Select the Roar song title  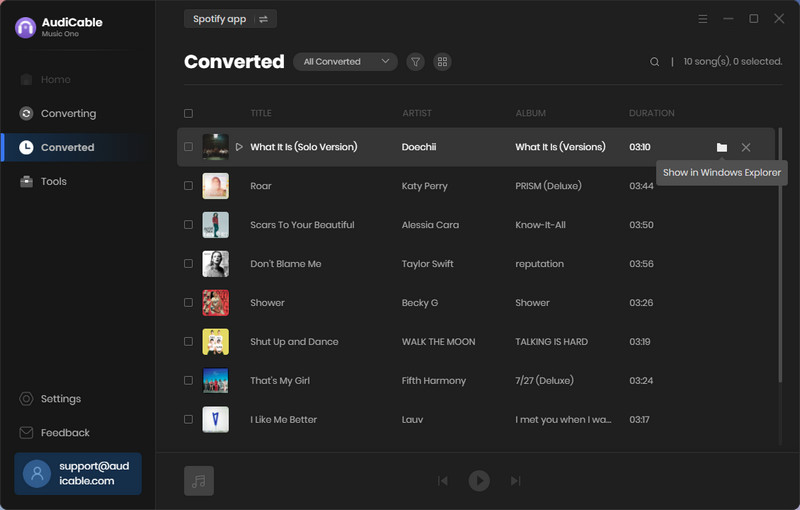pos(261,186)
